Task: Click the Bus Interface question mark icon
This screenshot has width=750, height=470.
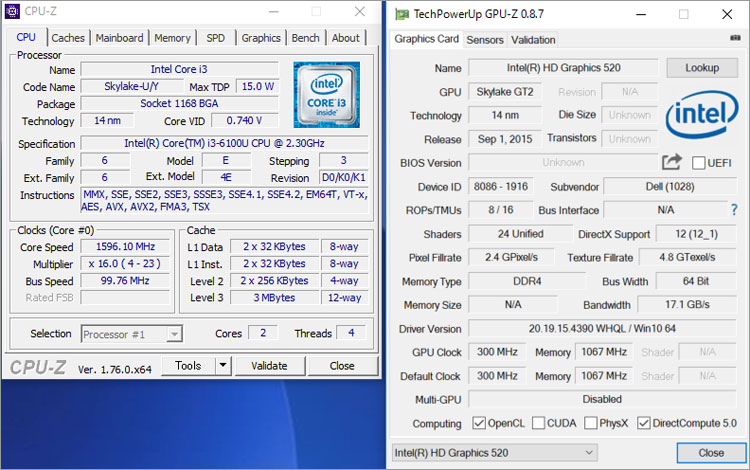Action: point(734,209)
